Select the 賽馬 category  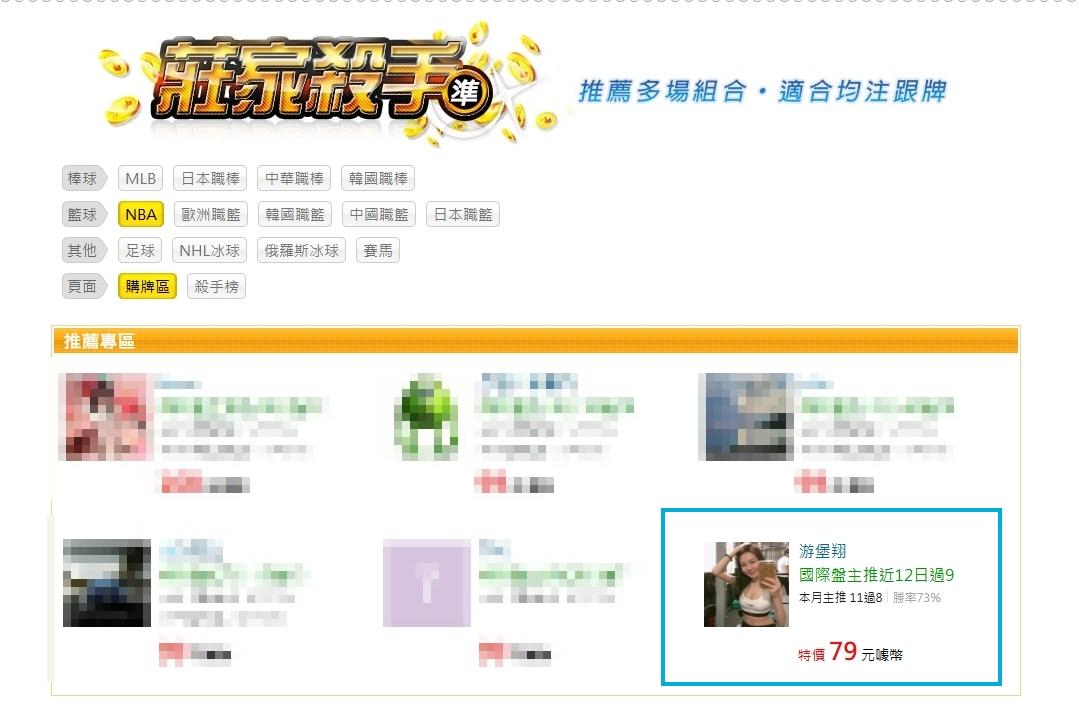coord(378,250)
